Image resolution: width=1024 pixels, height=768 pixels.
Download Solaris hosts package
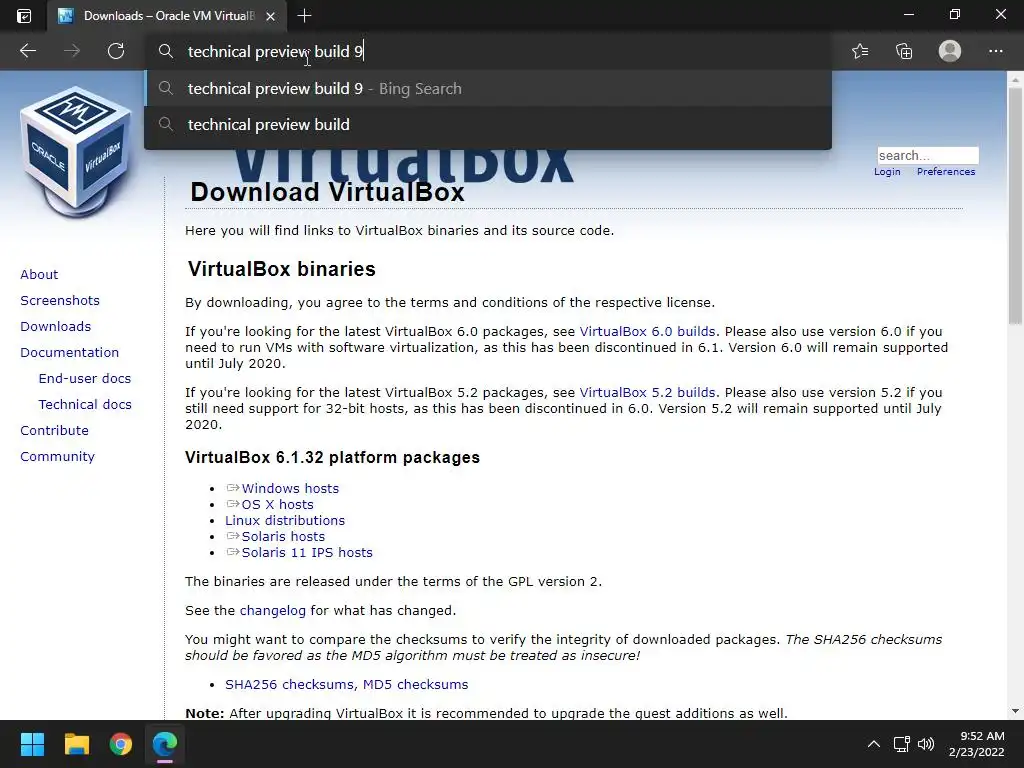tap(283, 537)
